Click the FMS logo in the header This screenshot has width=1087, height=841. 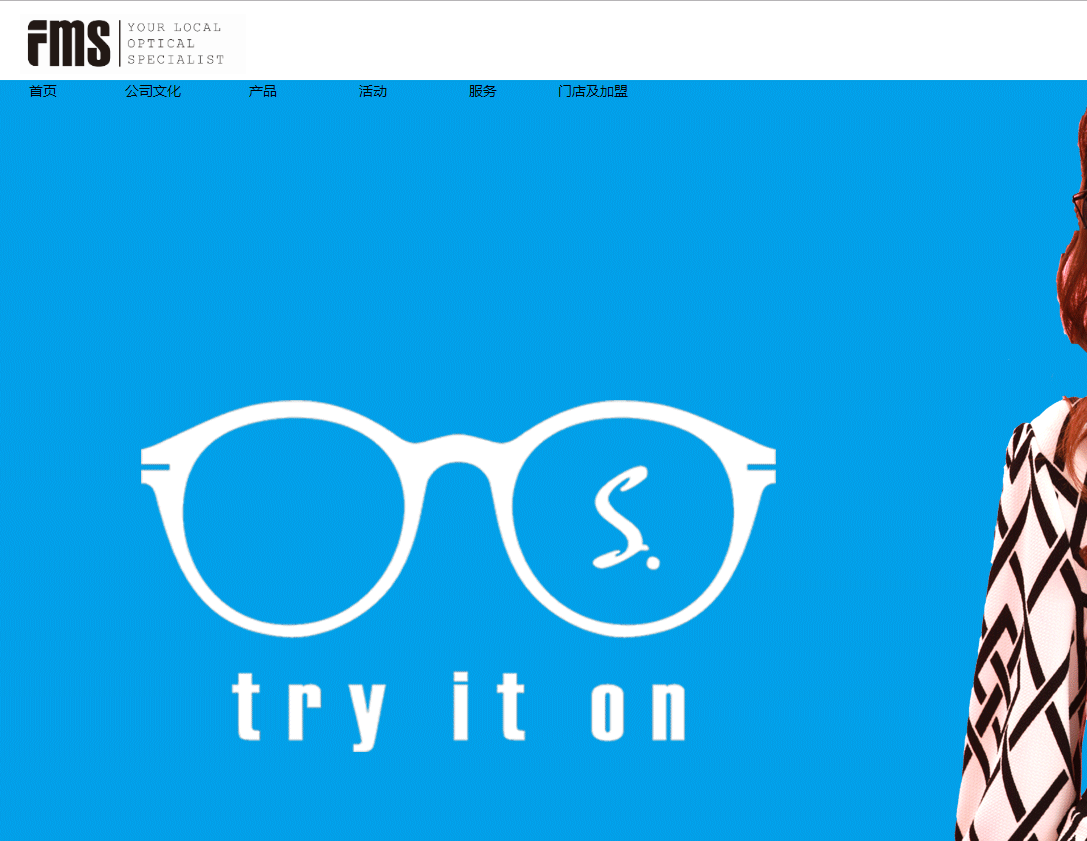click(x=68, y=43)
